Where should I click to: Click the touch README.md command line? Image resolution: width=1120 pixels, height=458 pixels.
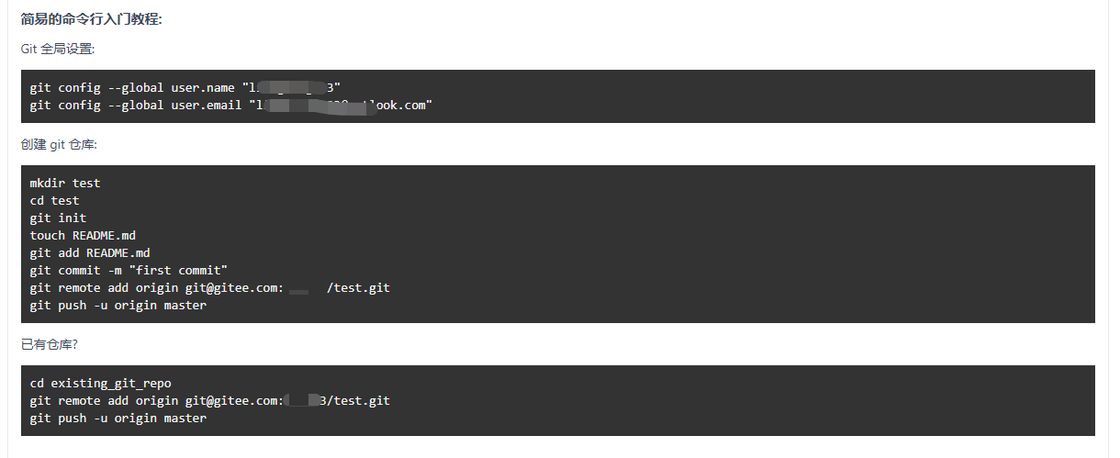pos(83,235)
